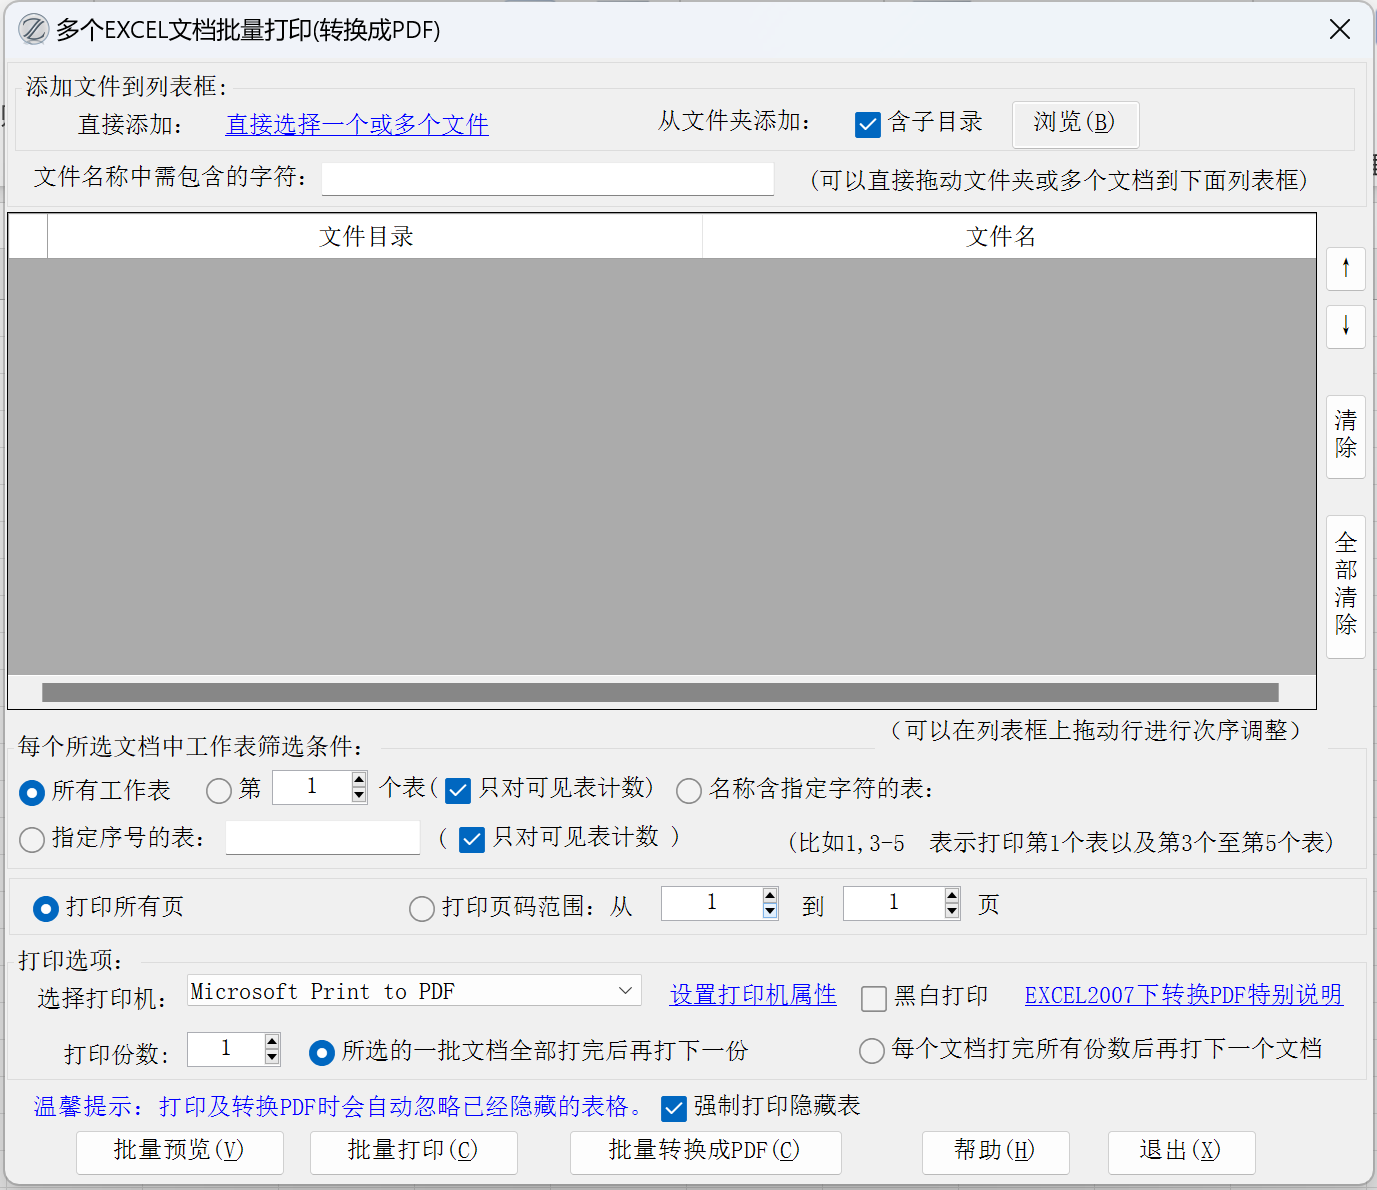Enable the 黑白打印 checkbox

(x=874, y=998)
